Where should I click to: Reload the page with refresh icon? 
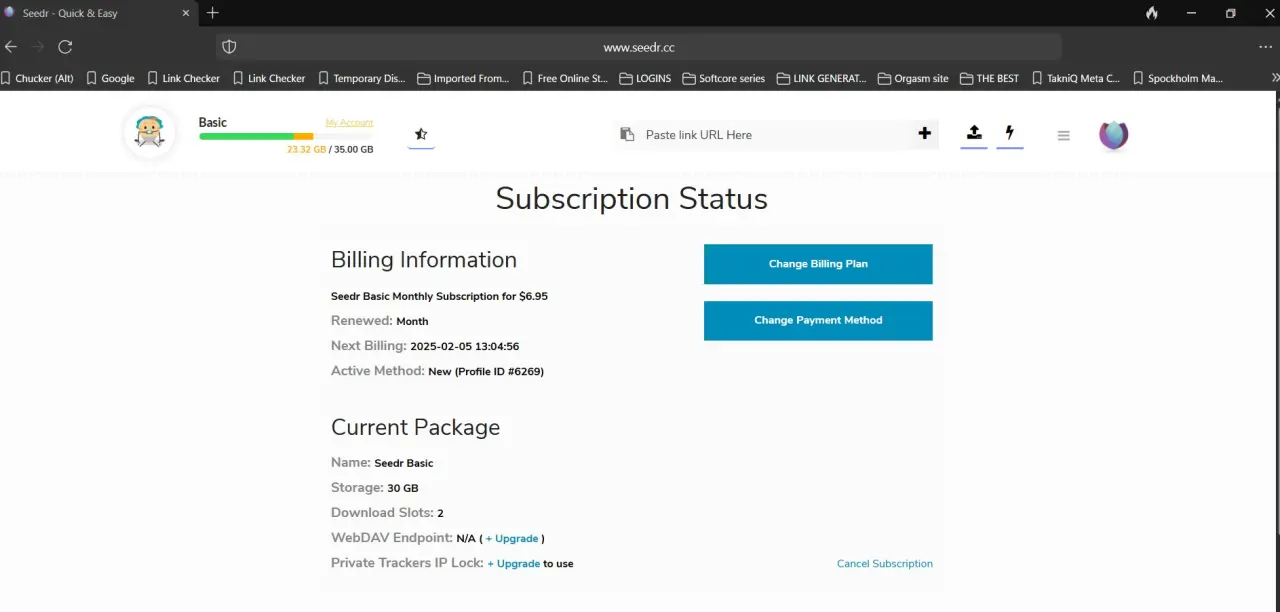65,47
